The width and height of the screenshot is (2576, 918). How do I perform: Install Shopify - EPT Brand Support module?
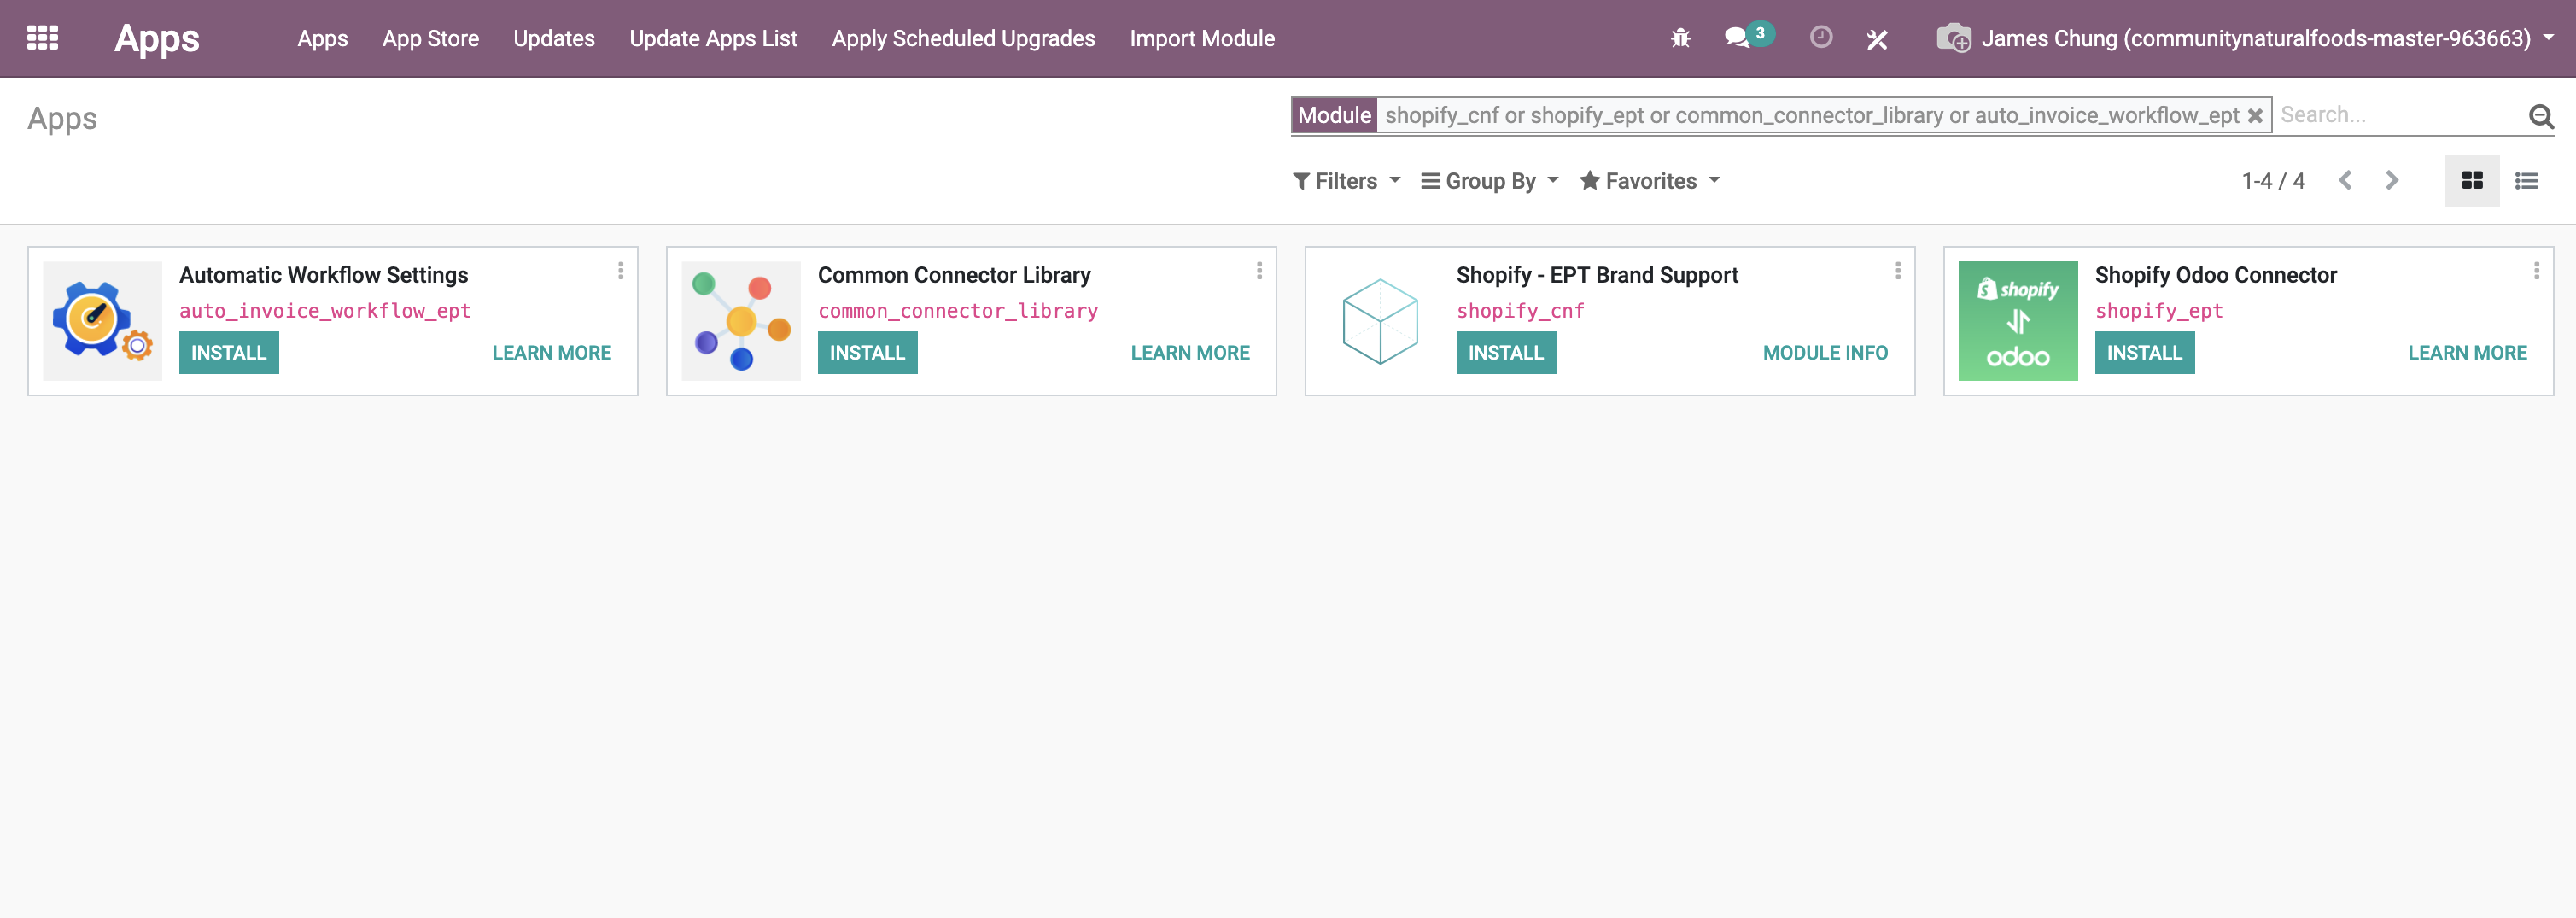click(1506, 353)
